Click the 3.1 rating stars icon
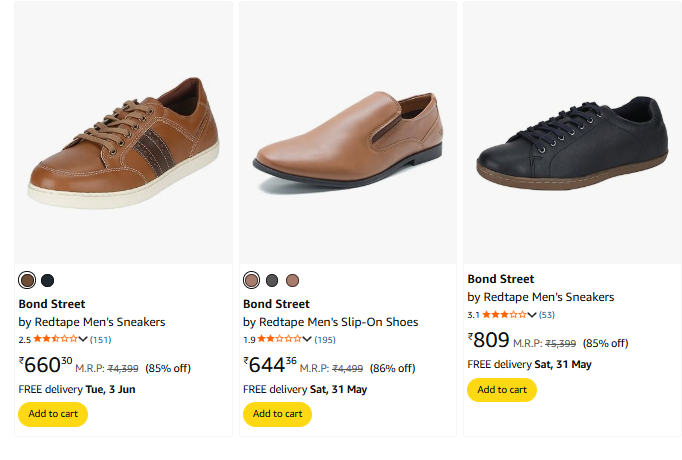Image resolution: width=682 pixels, height=460 pixels. 504,315
